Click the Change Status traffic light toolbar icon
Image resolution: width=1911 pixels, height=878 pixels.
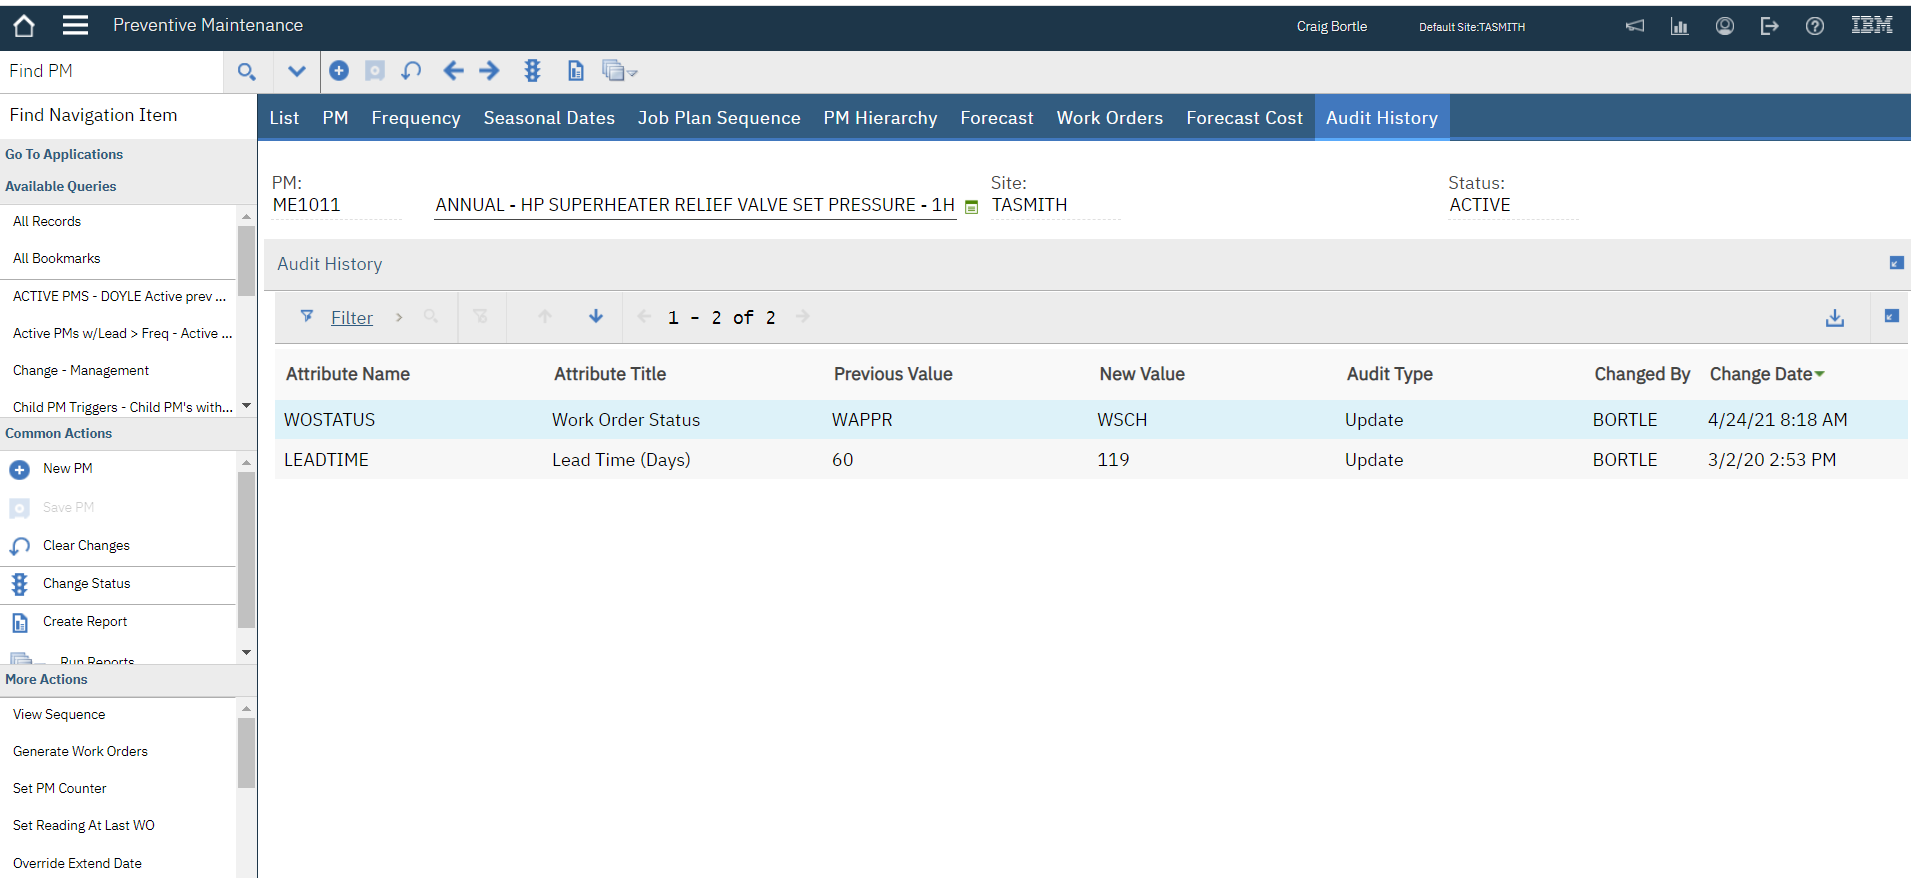(x=532, y=70)
